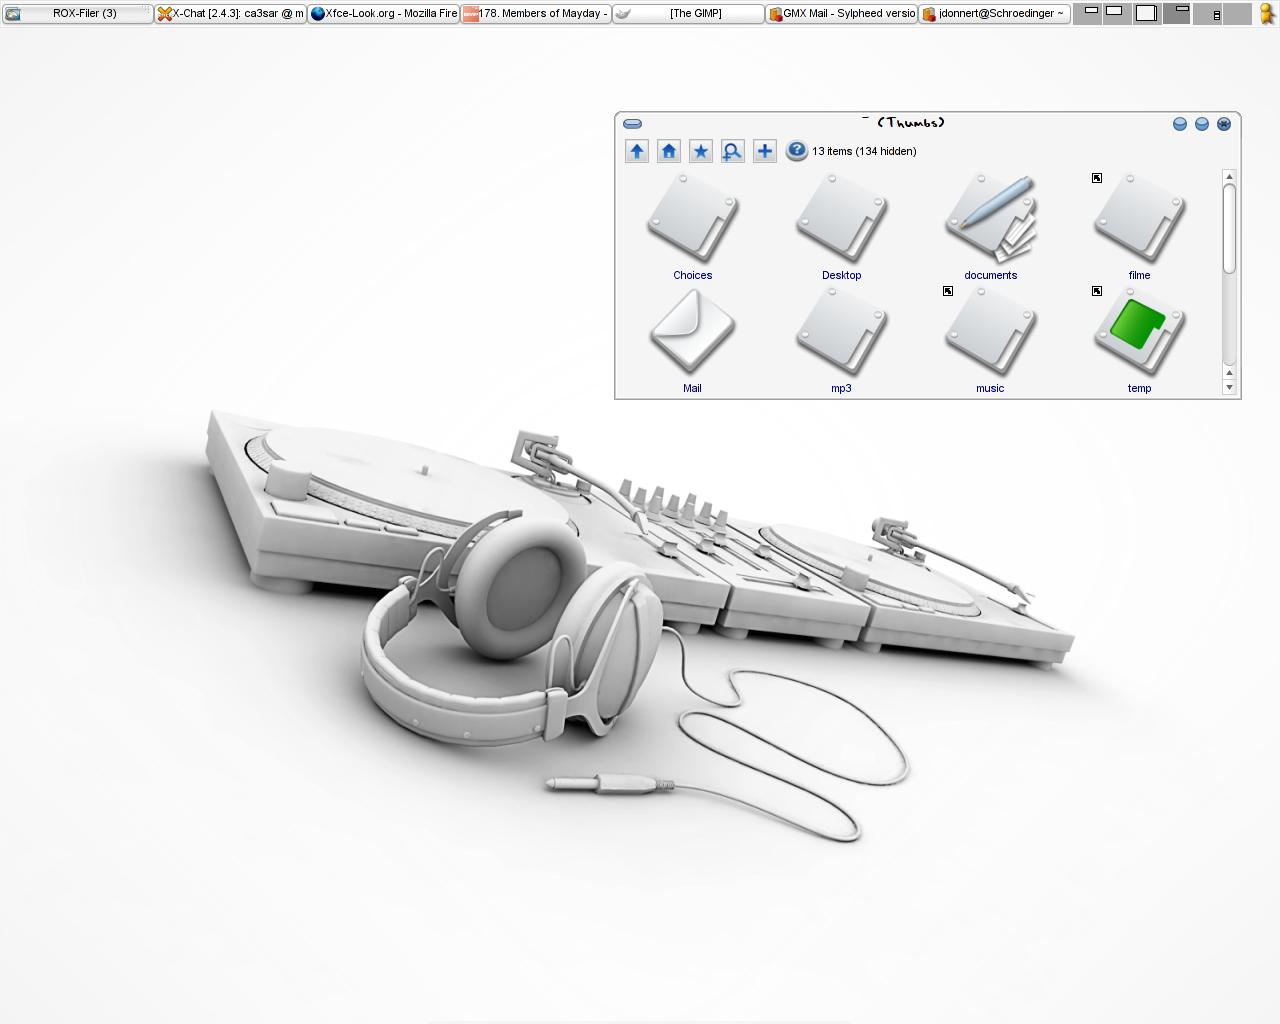Switch to fourth highlighted workspace in pager
Image resolution: width=1280 pixels, height=1024 pixels.
point(1177,13)
